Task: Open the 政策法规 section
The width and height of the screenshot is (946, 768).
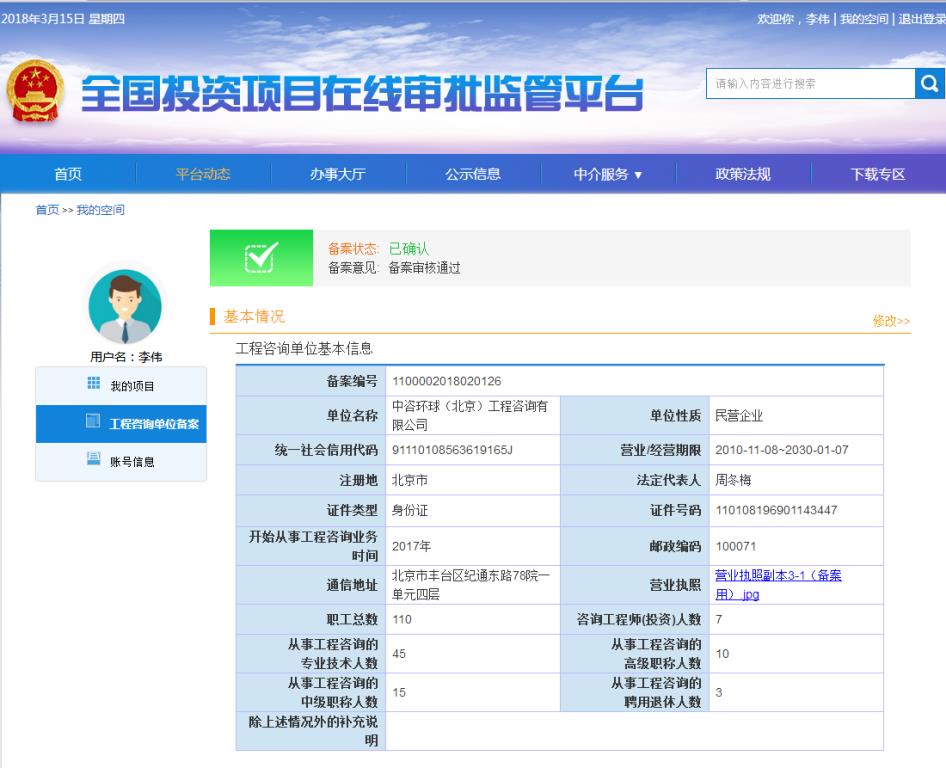Action: pyautogui.click(x=743, y=175)
